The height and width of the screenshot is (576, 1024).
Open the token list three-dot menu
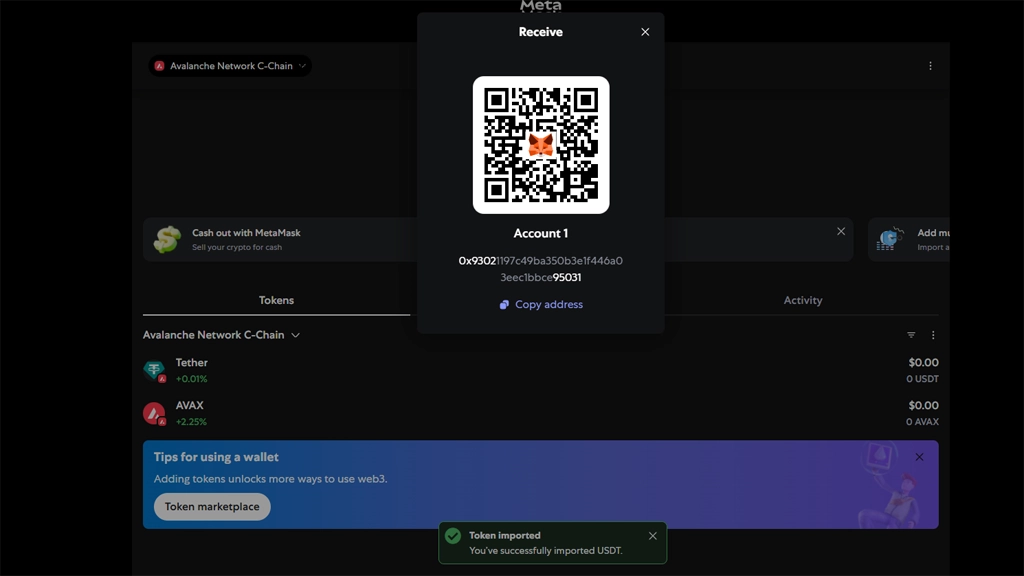click(x=933, y=335)
